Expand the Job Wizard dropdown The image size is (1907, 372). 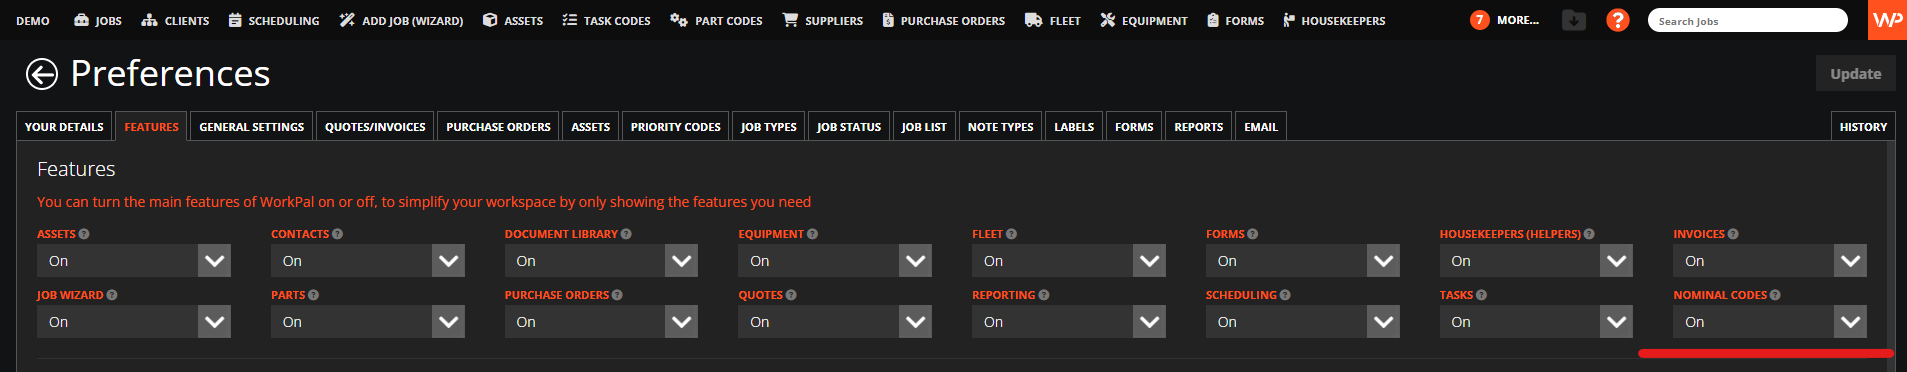pos(134,322)
